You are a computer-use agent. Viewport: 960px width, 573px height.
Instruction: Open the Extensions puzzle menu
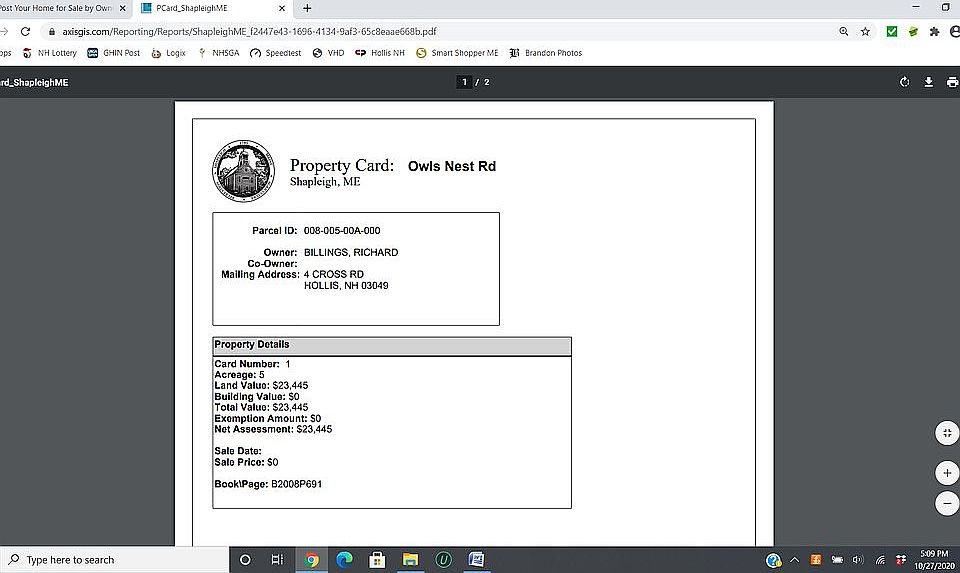point(934,31)
